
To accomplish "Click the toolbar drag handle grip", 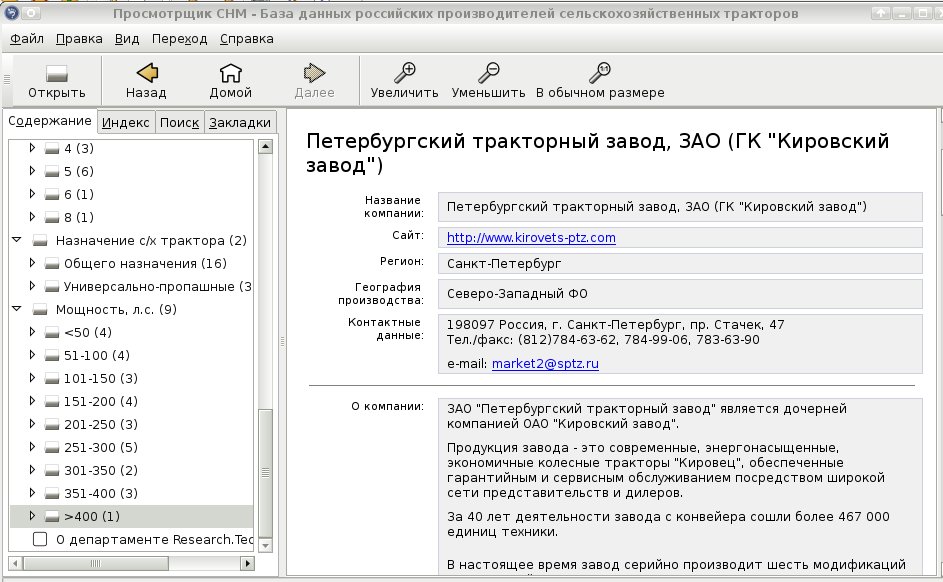I will (x=7, y=79).
